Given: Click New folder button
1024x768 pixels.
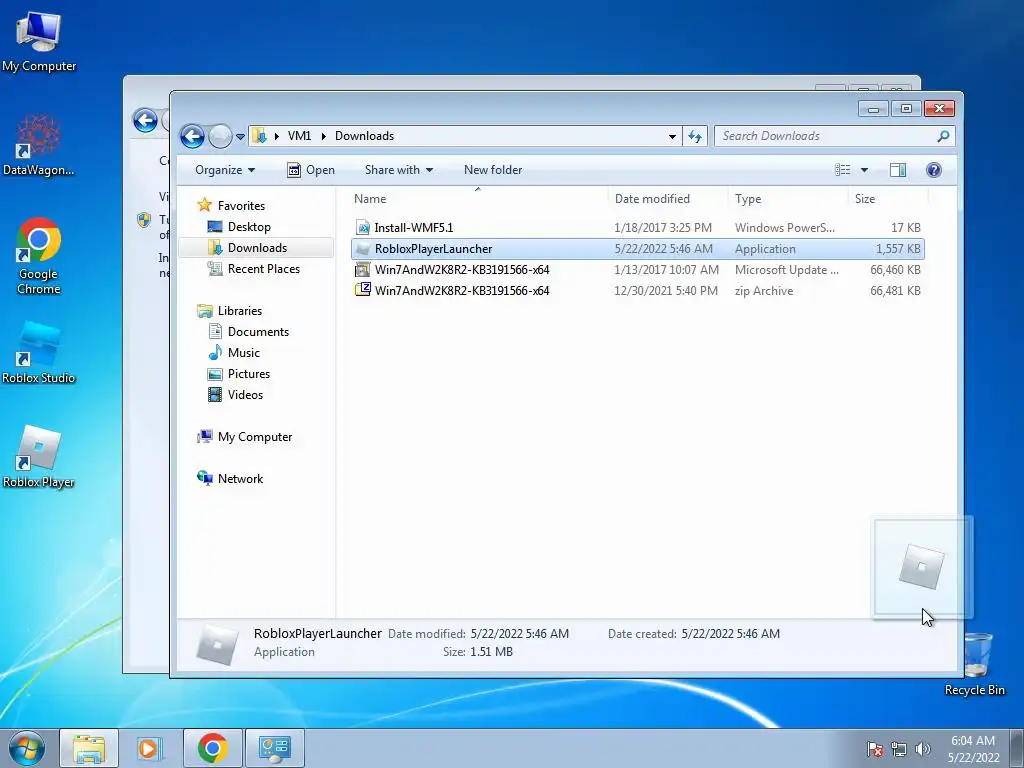Looking at the screenshot, I should (493, 170).
